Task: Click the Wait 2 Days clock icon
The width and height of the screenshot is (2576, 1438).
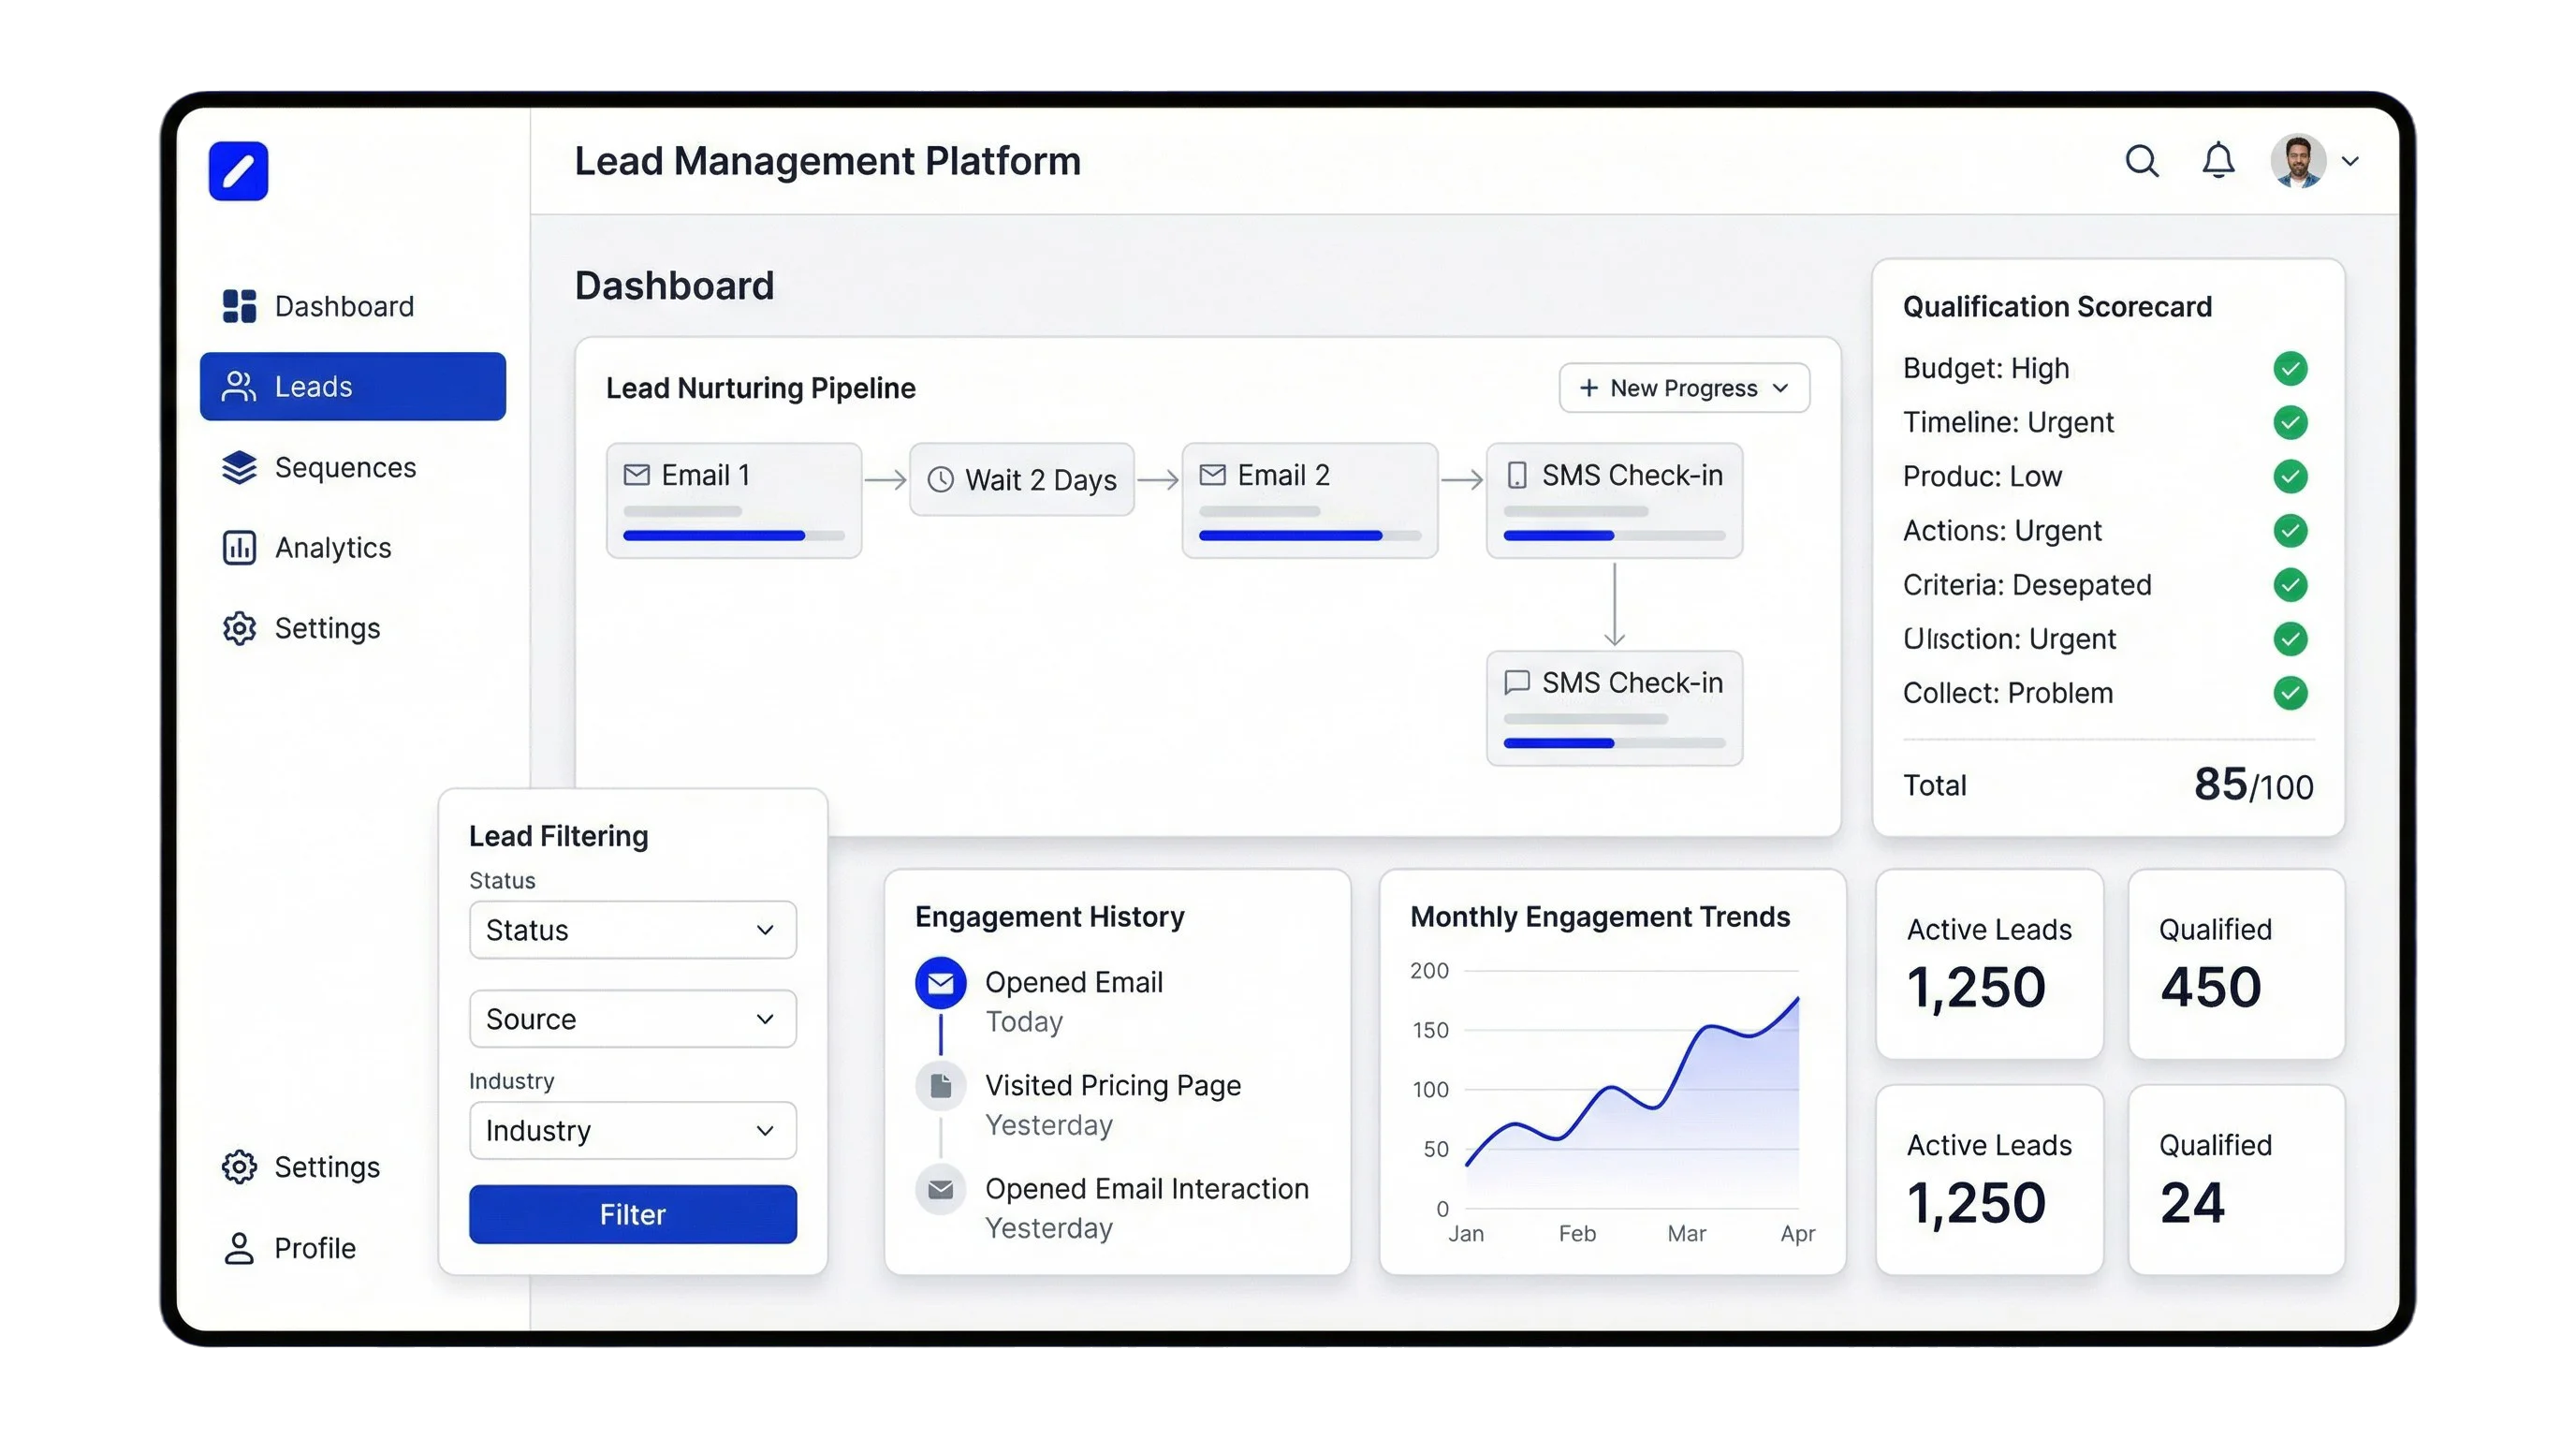Action: pyautogui.click(x=940, y=480)
